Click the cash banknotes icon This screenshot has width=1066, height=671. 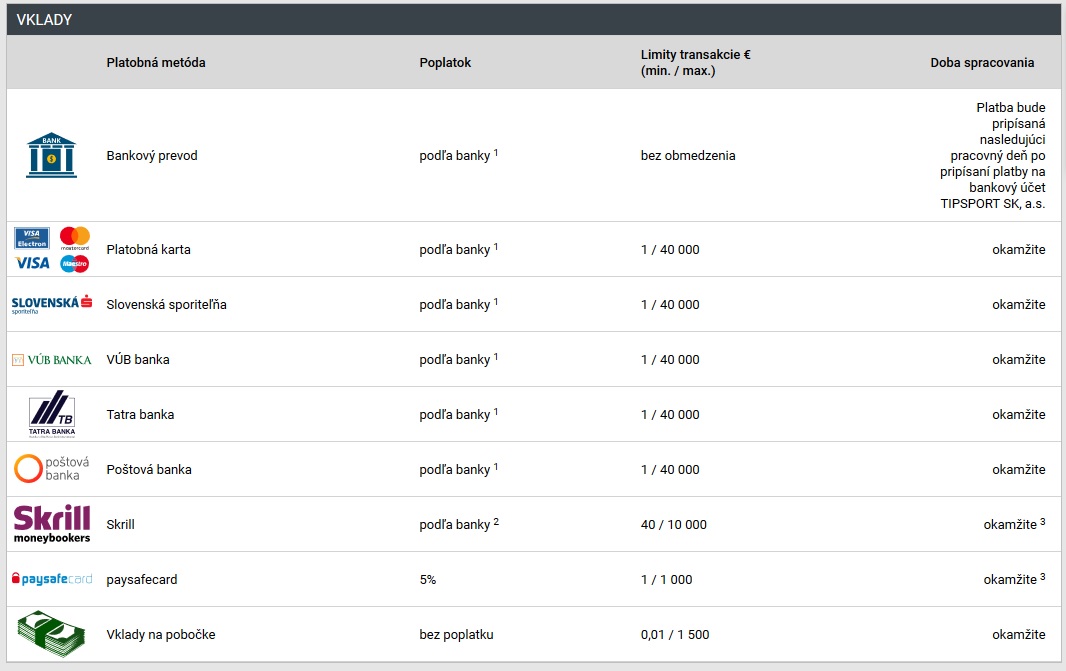[x=52, y=634]
